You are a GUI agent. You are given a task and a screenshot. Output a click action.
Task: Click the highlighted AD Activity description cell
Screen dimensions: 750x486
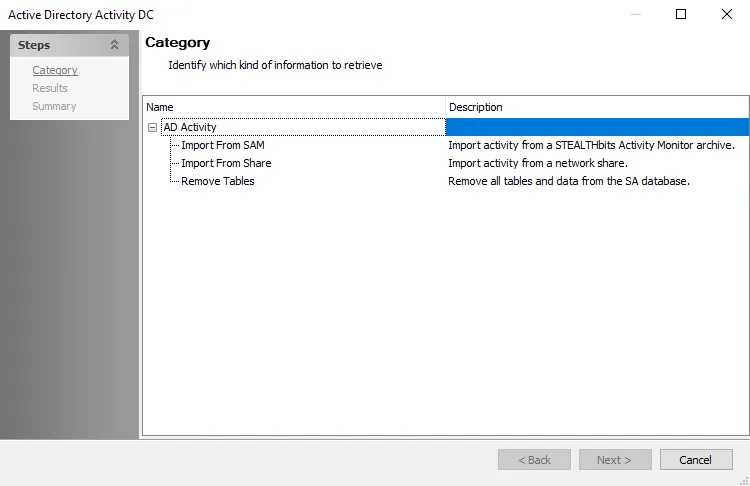click(x=597, y=127)
